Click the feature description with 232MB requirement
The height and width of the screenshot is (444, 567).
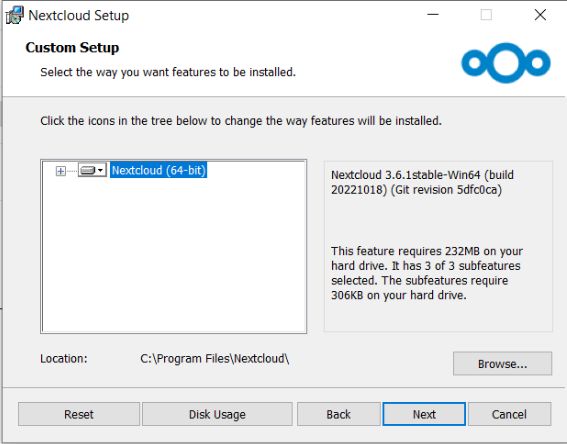[427, 273]
